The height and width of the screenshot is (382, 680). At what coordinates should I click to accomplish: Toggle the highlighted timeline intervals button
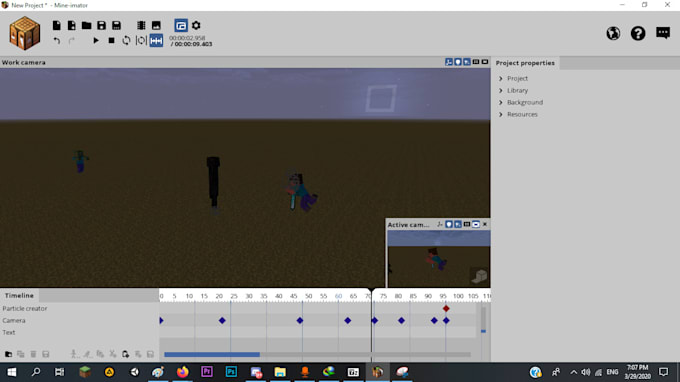pos(156,41)
